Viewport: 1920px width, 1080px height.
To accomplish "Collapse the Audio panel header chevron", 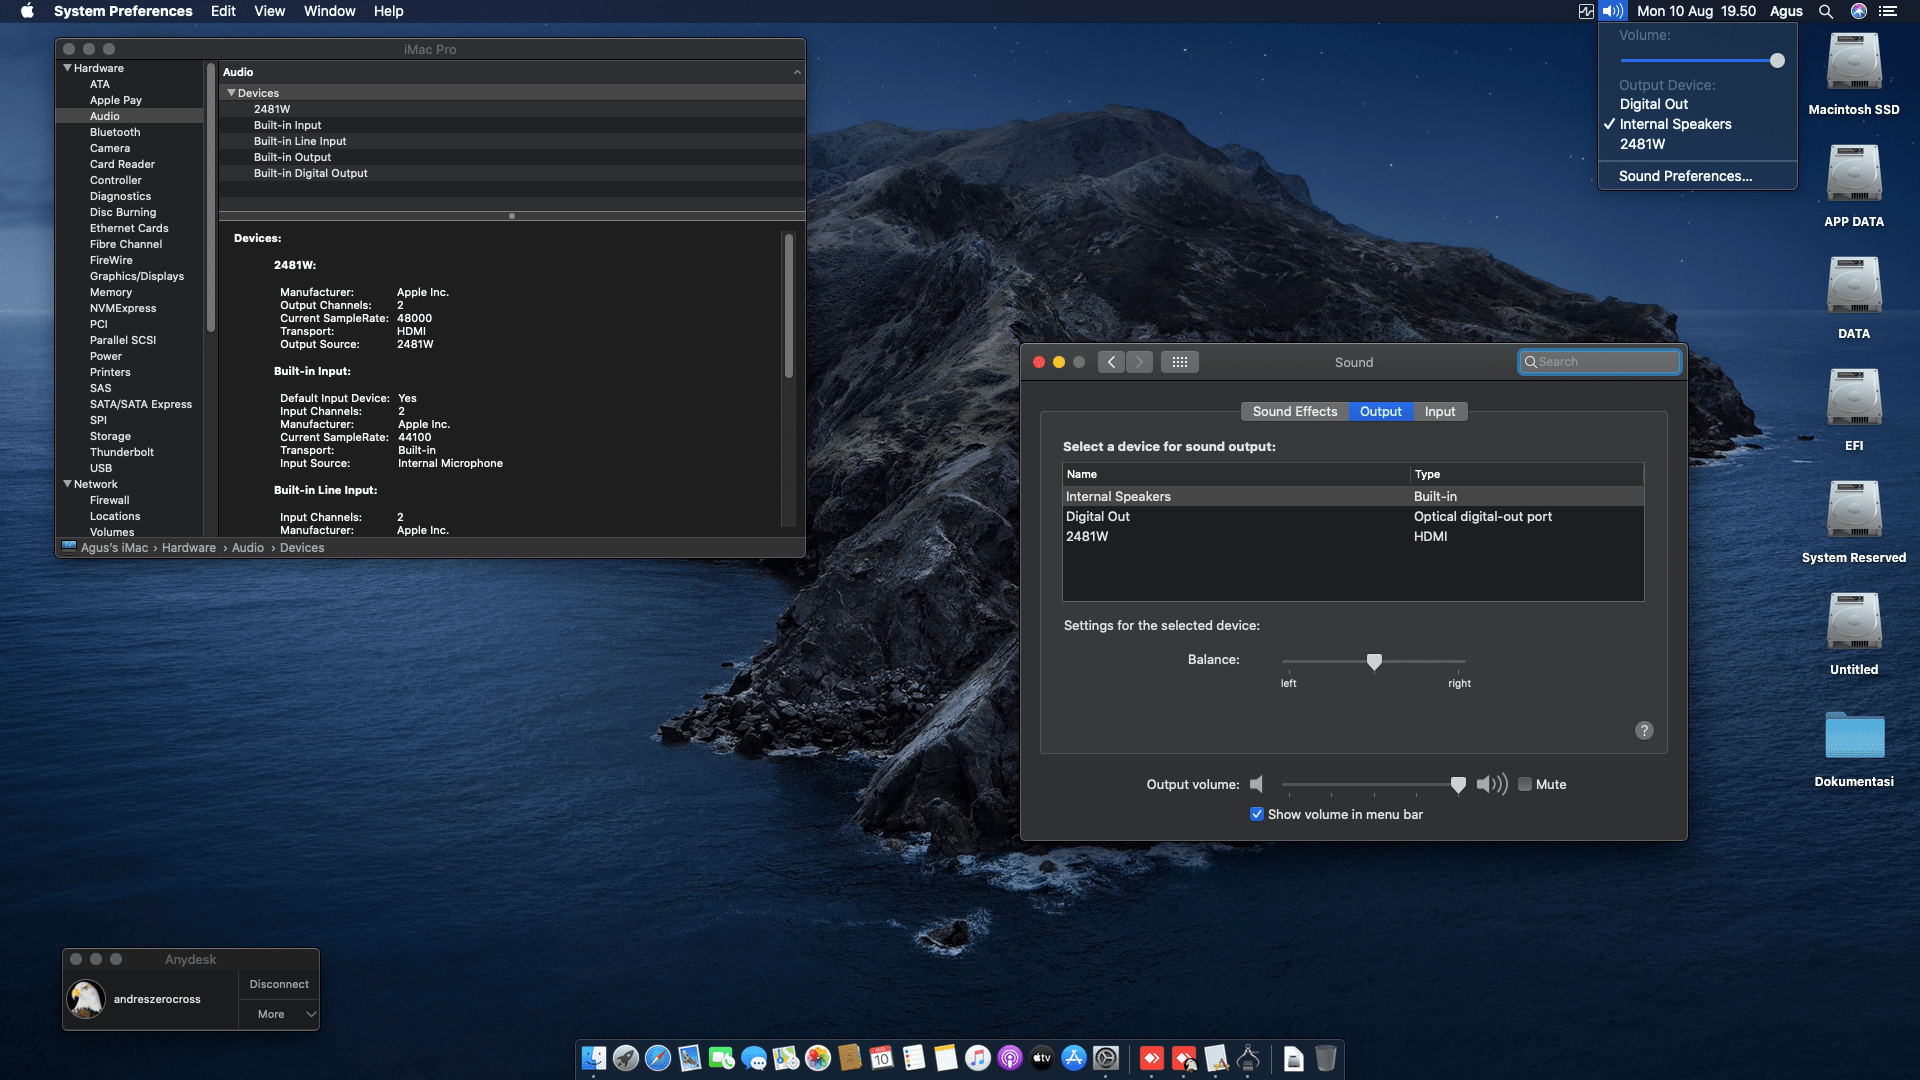I will click(797, 71).
